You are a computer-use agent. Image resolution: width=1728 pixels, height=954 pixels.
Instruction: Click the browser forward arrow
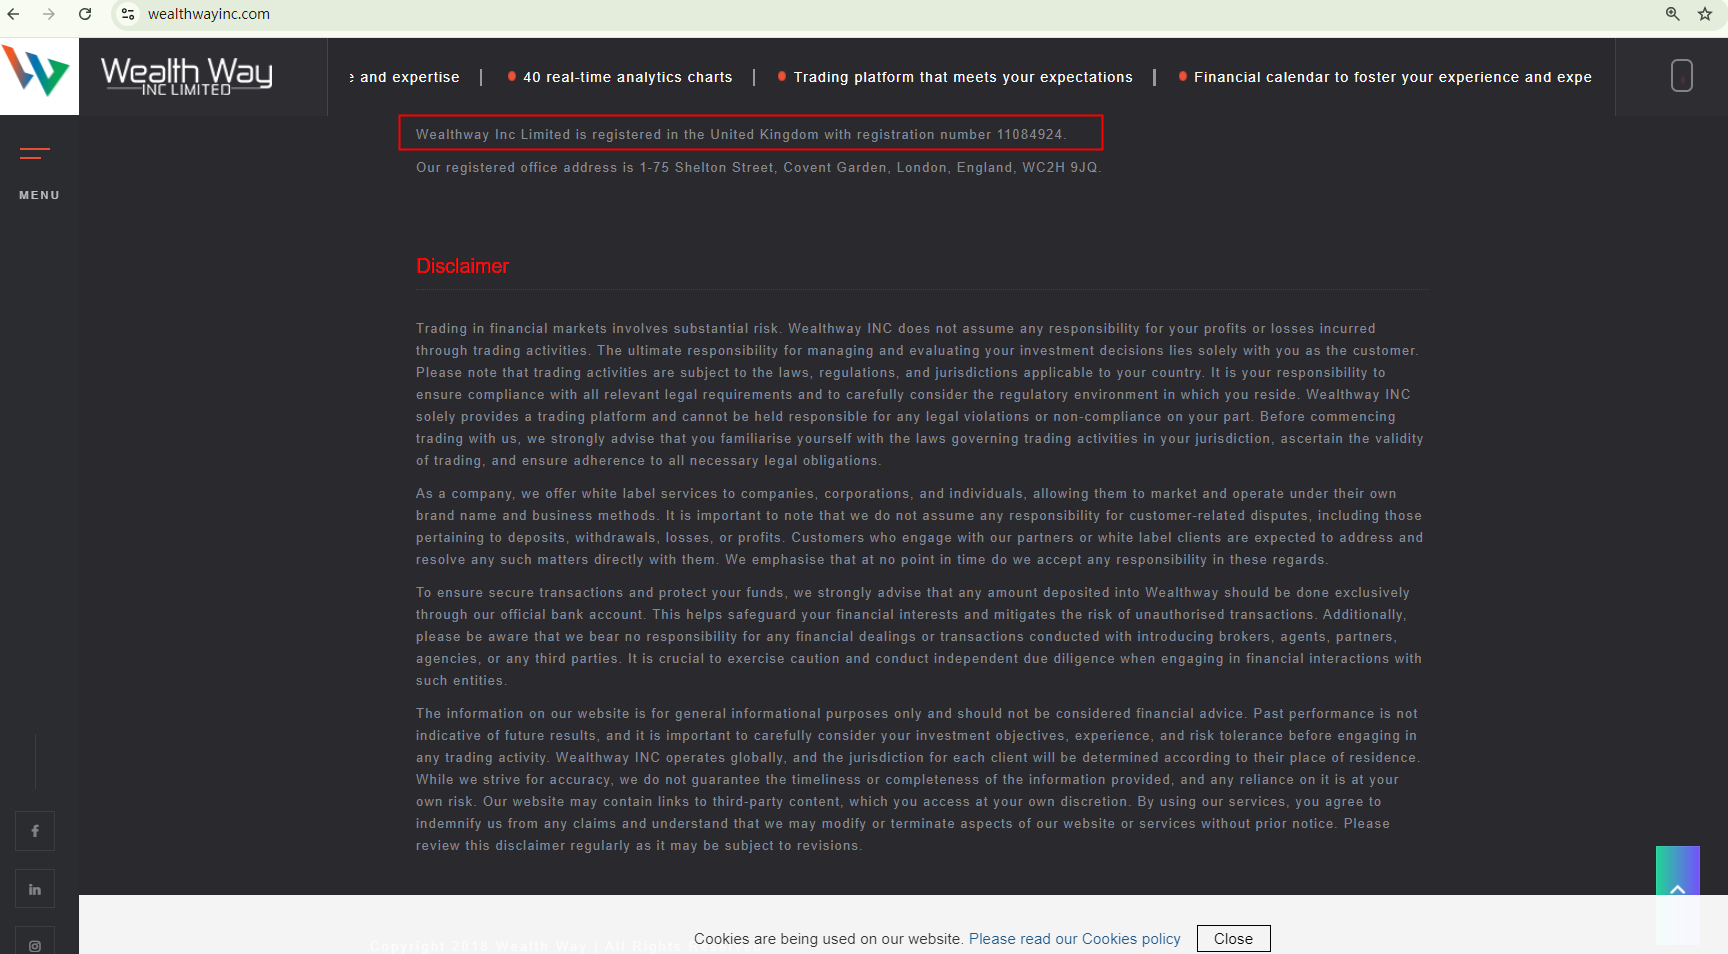pos(49,14)
